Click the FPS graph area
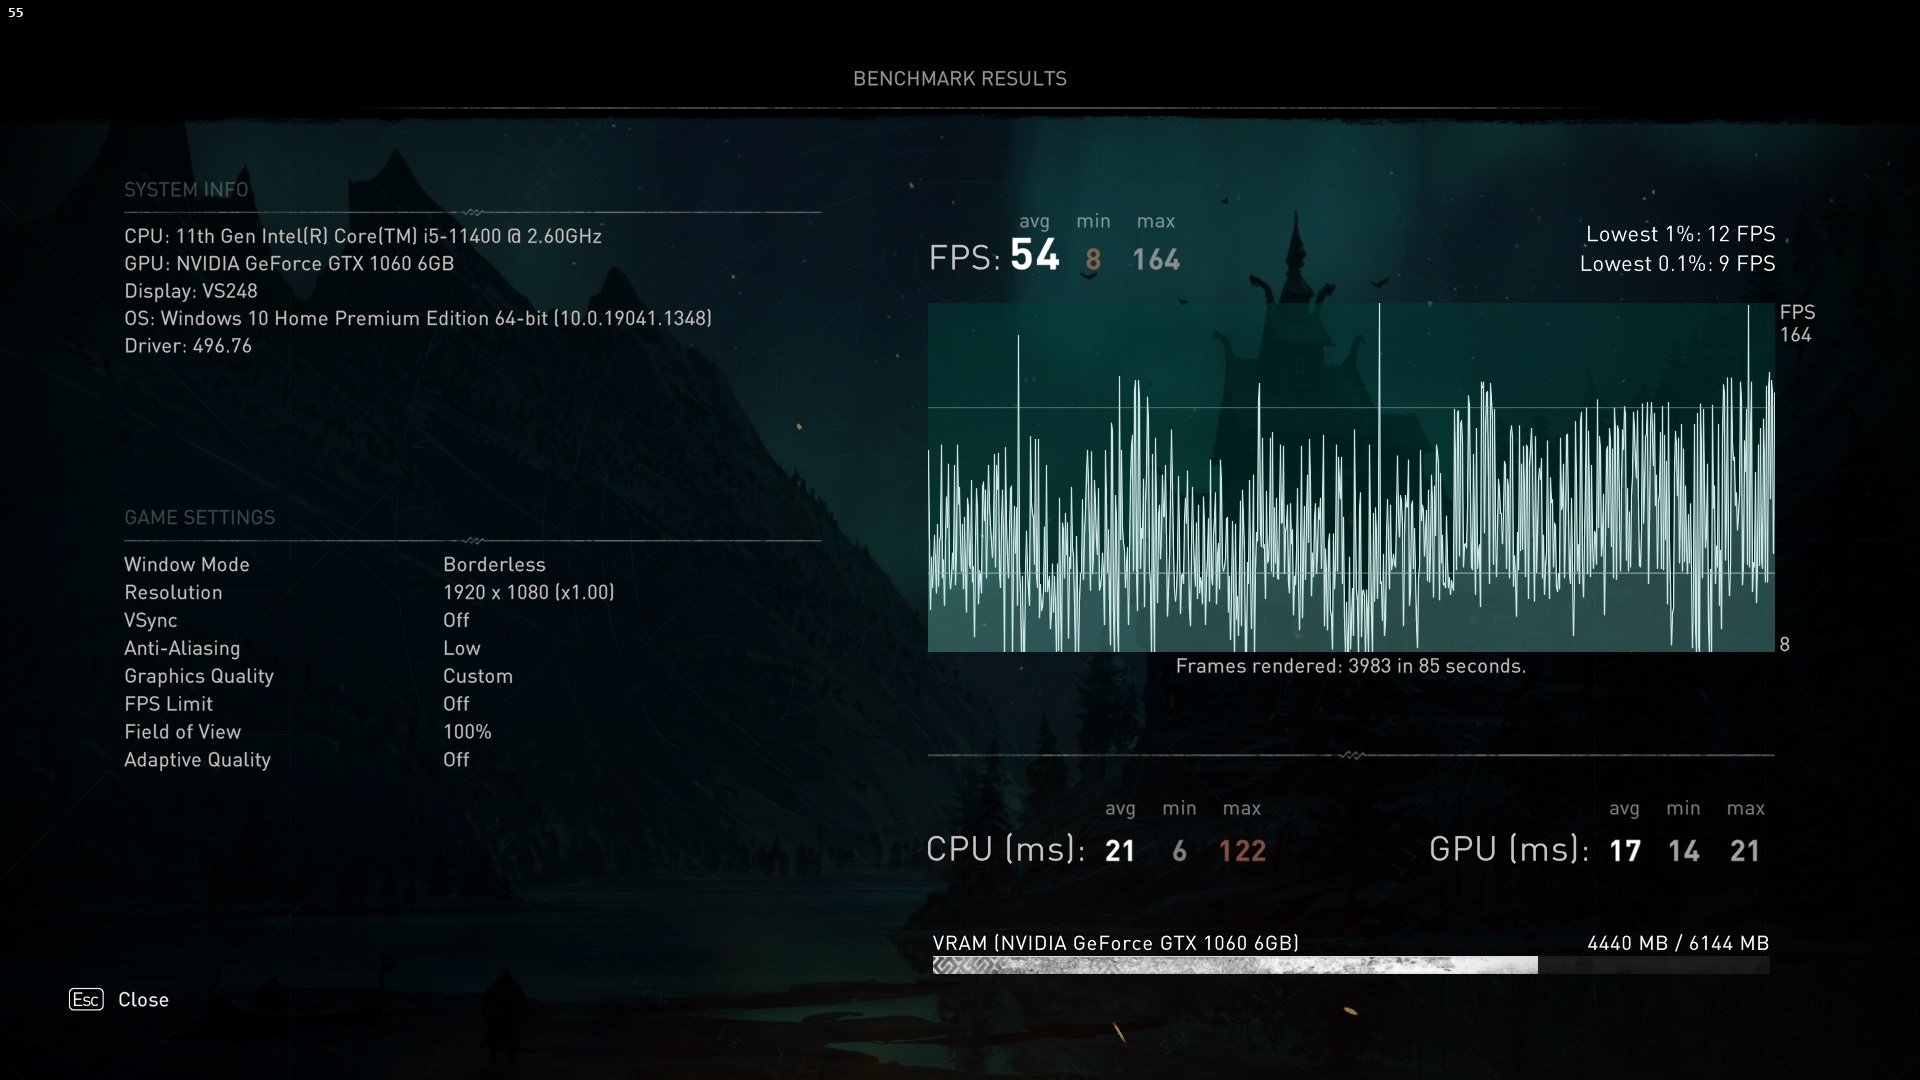The image size is (1920, 1080). click(x=1350, y=478)
